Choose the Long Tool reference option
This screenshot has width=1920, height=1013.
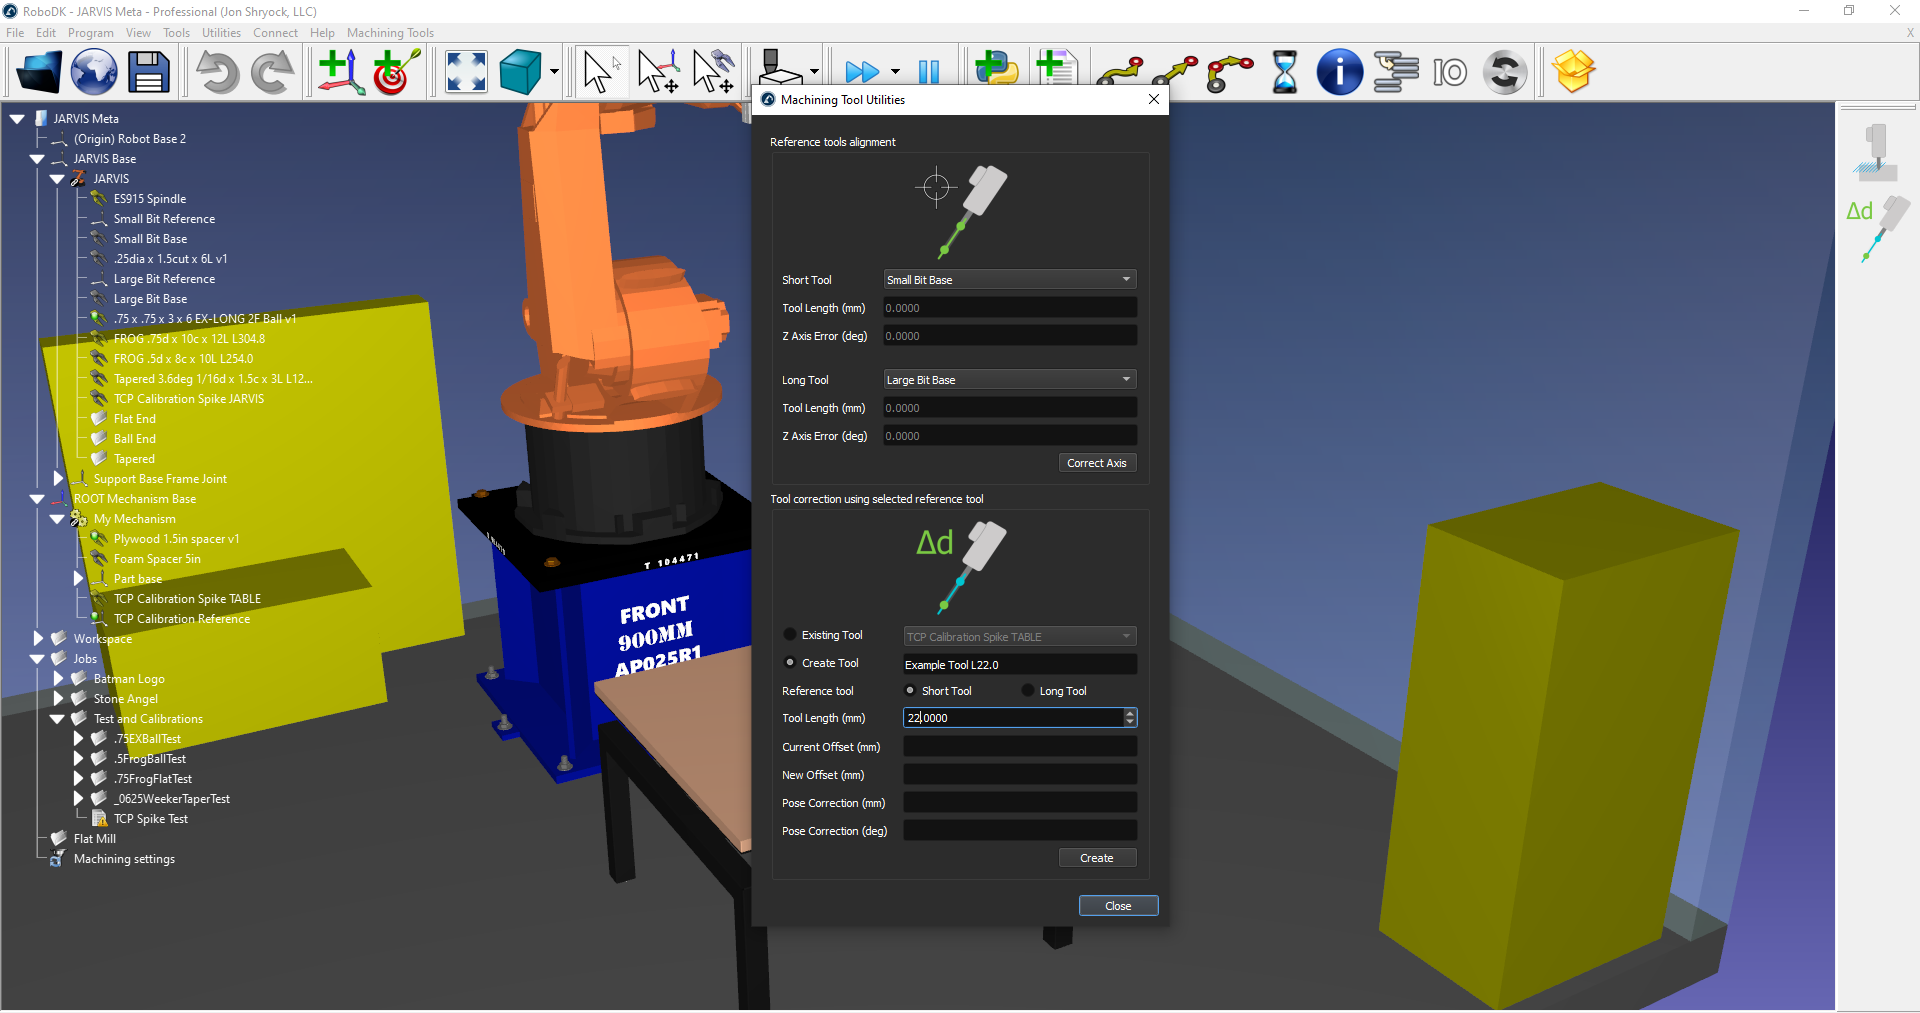(x=1028, y=691)
